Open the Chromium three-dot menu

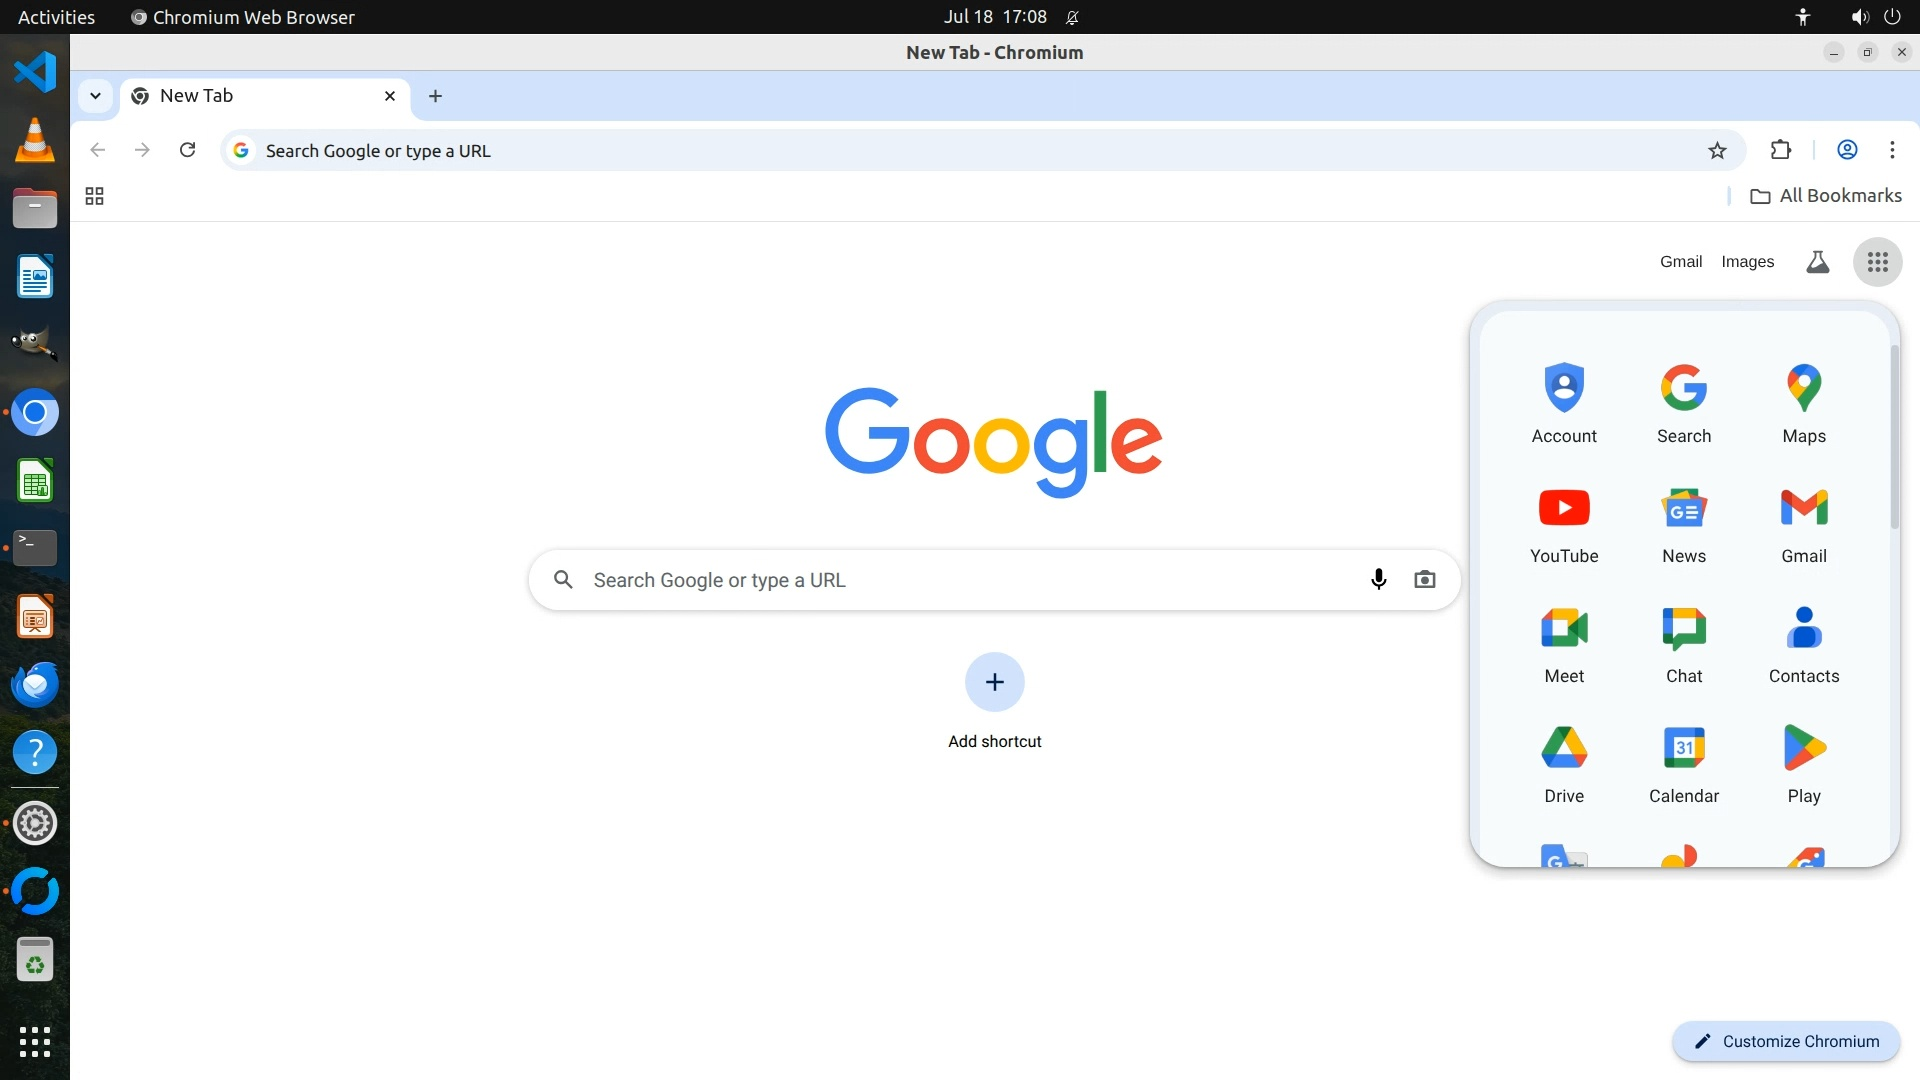pos(1892,150)
